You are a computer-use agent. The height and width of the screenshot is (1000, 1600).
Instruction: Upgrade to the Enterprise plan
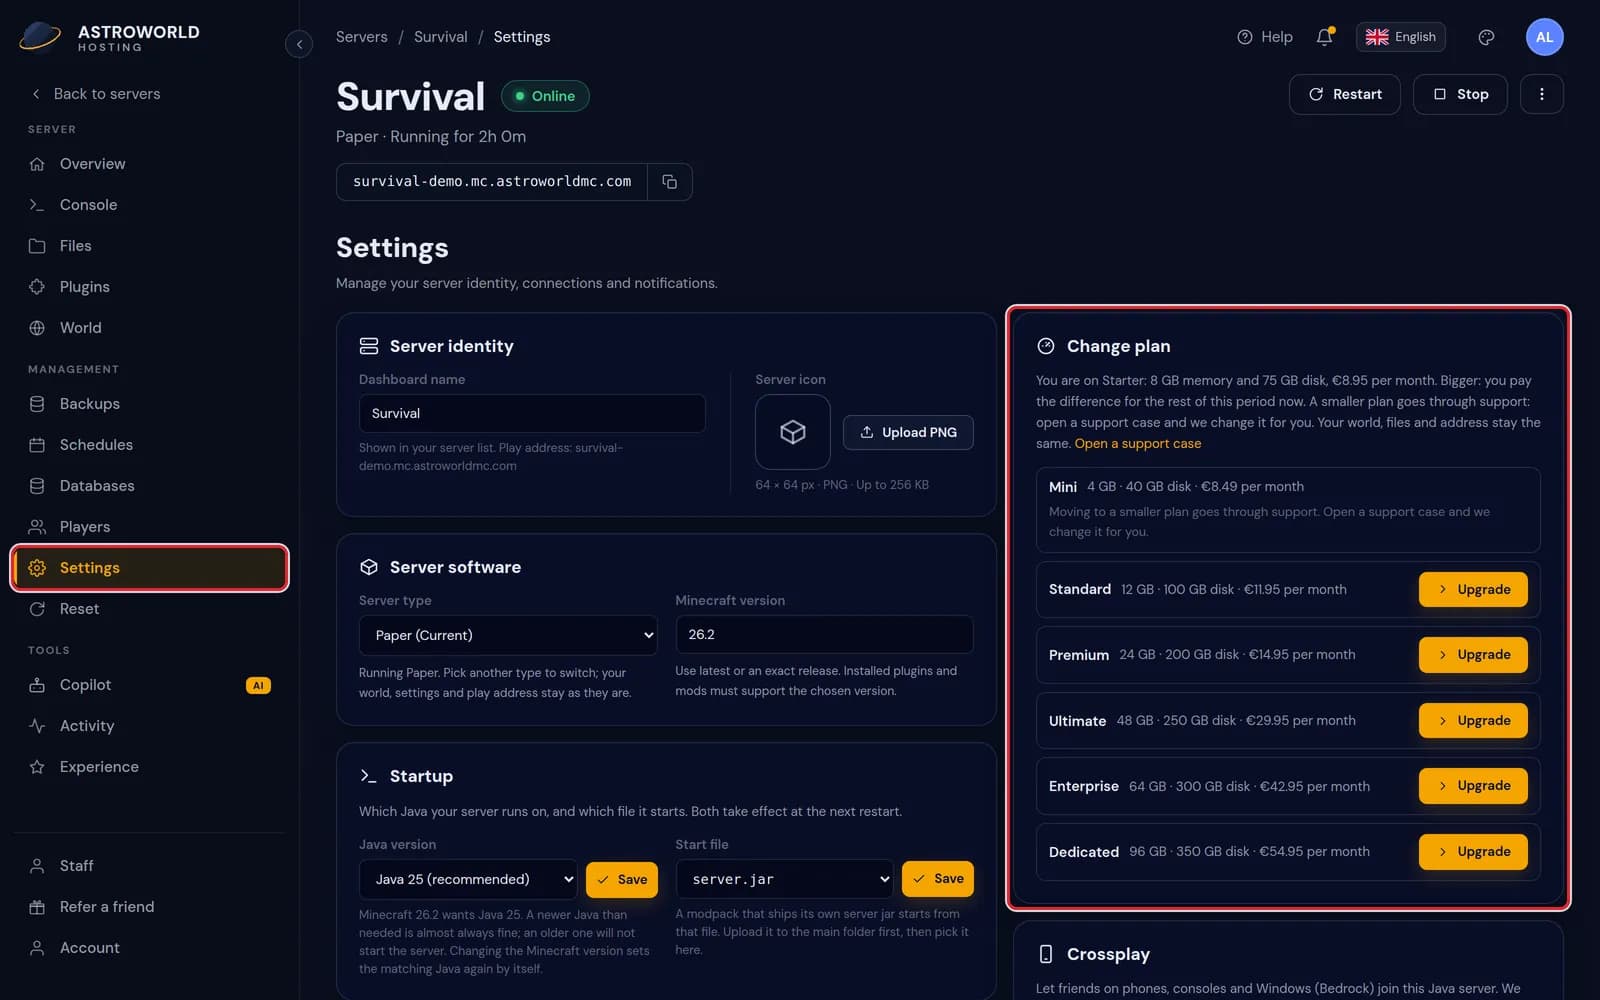click(1473, 786)
